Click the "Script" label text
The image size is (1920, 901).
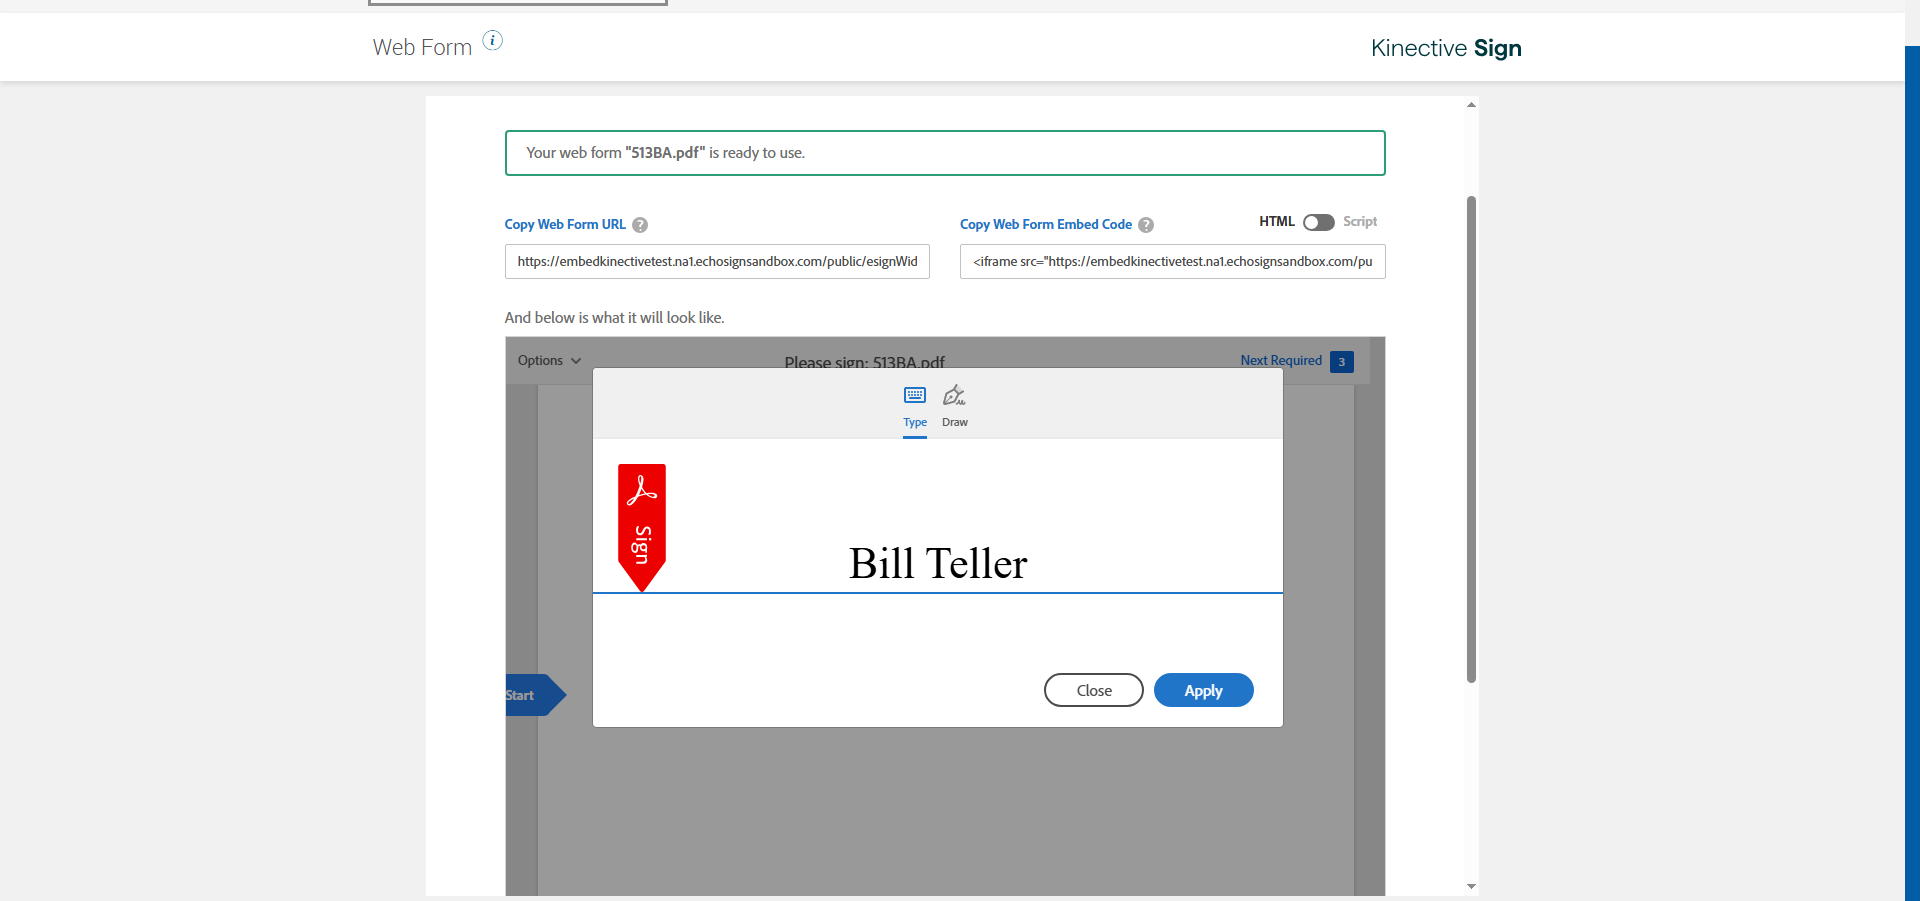tap(1360, 222)
